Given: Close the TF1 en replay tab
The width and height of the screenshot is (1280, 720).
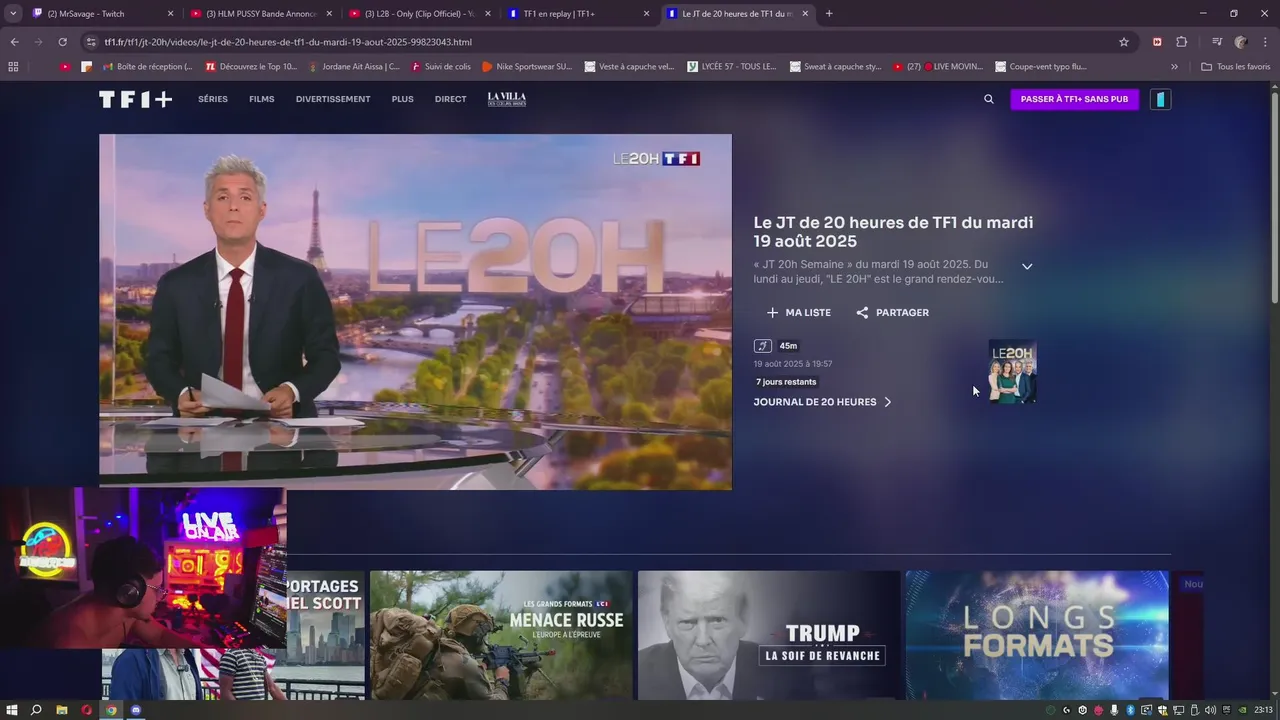Looking at the screenshot, I should tap(646, 14).
